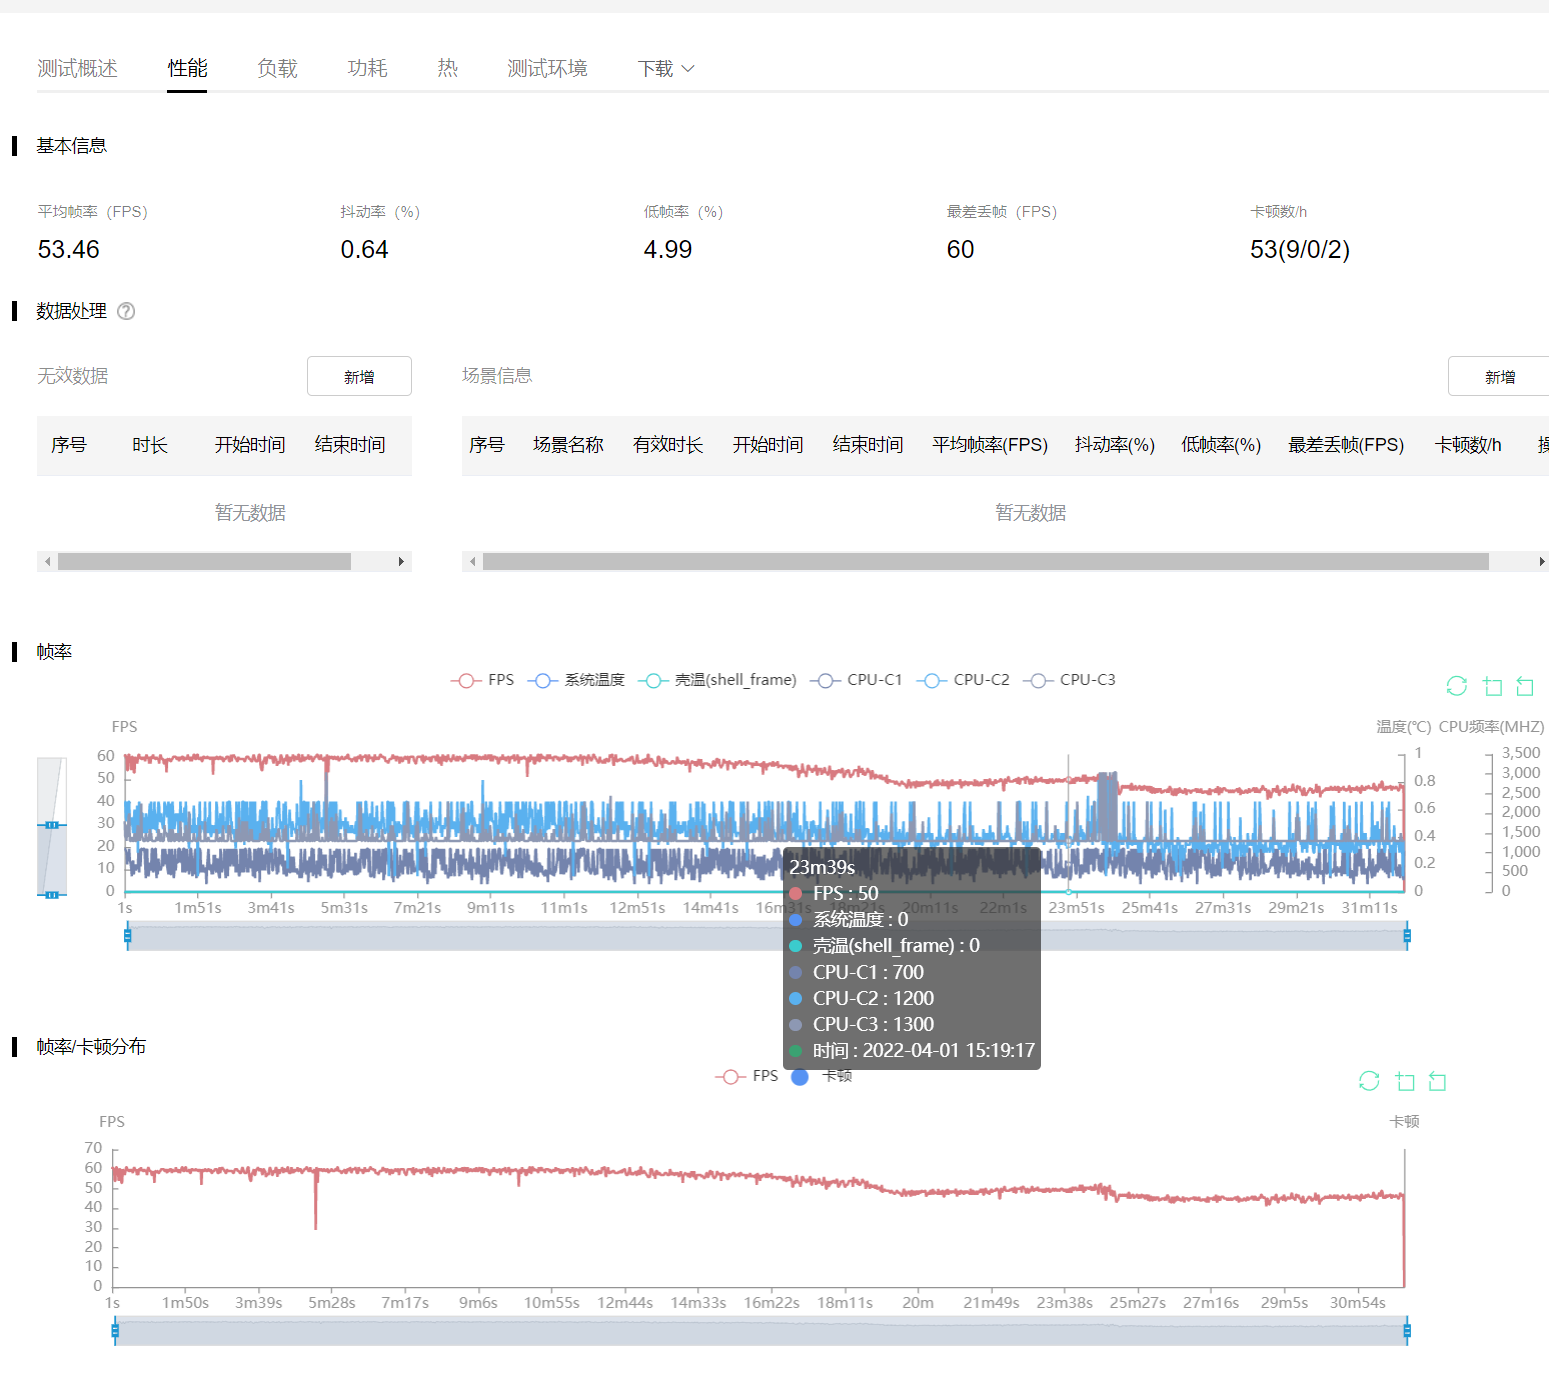Toggle 系统温度 series in legend
Image resolution: width=1549 pixels, height=1380 pixels.
coord(576,680)
